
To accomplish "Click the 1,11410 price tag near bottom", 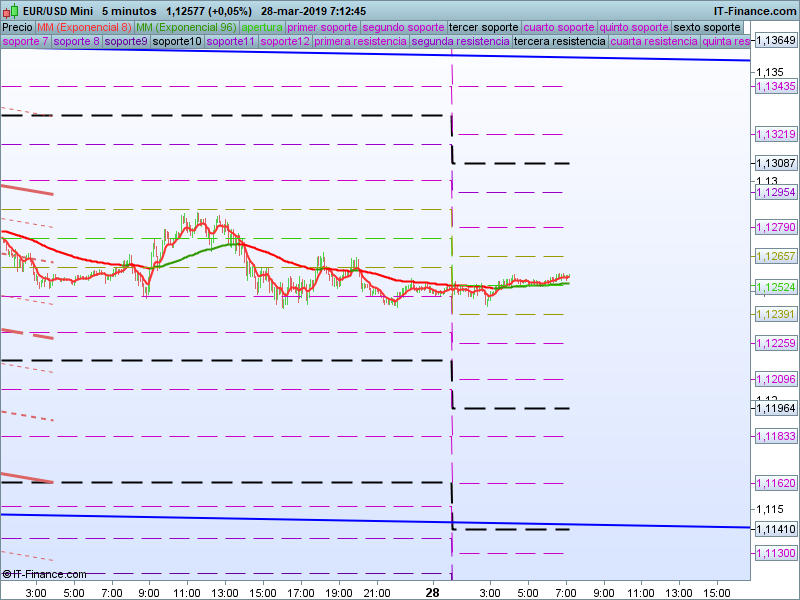I will click(776, 529).
